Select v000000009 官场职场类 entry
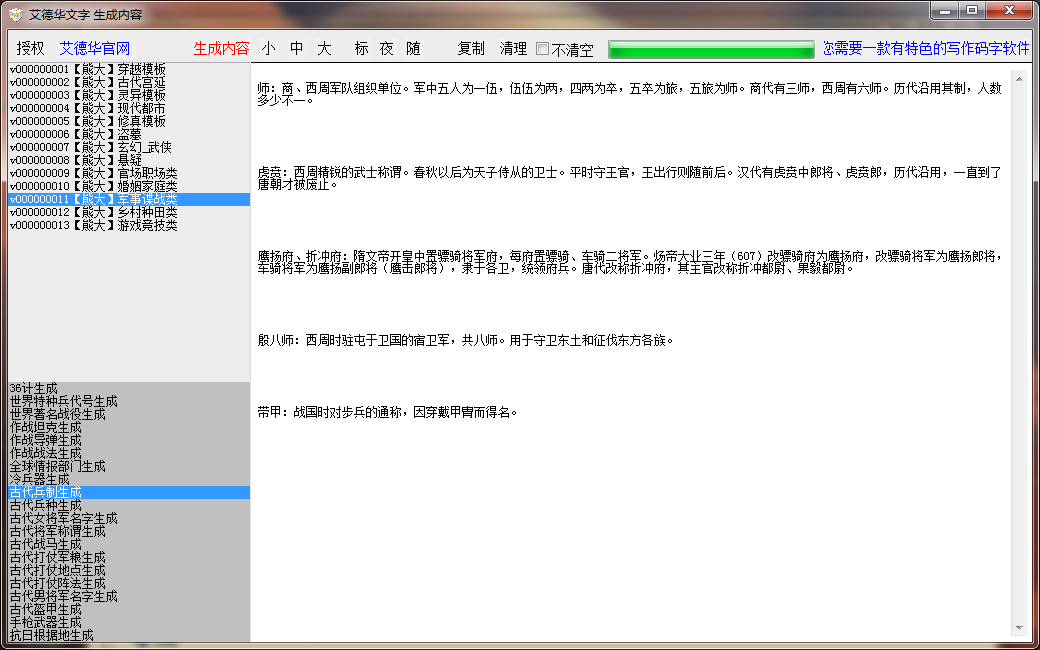1040x650 pixels. coord(129,173)
